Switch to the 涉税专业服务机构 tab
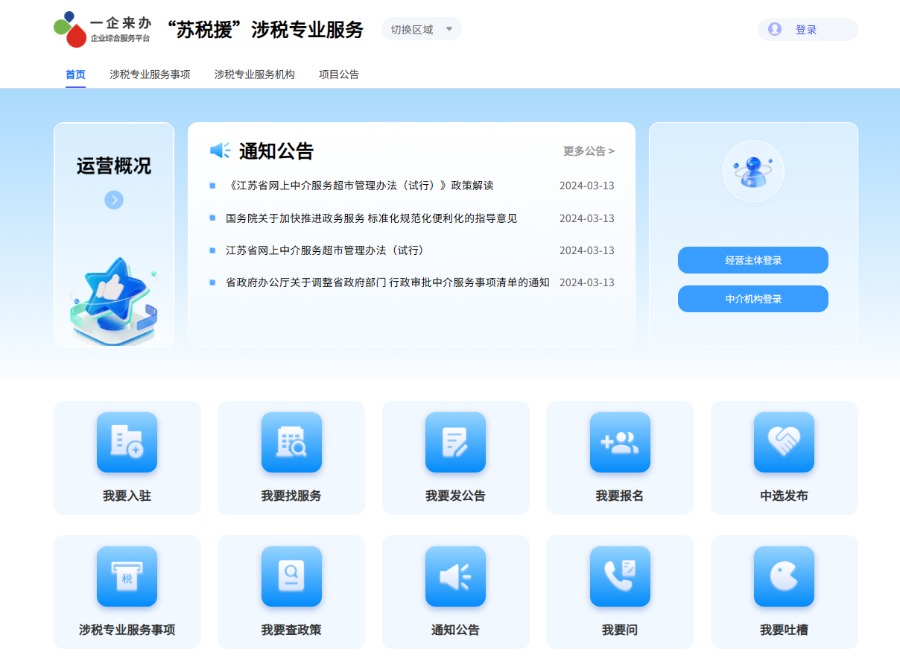 point(254,75)
